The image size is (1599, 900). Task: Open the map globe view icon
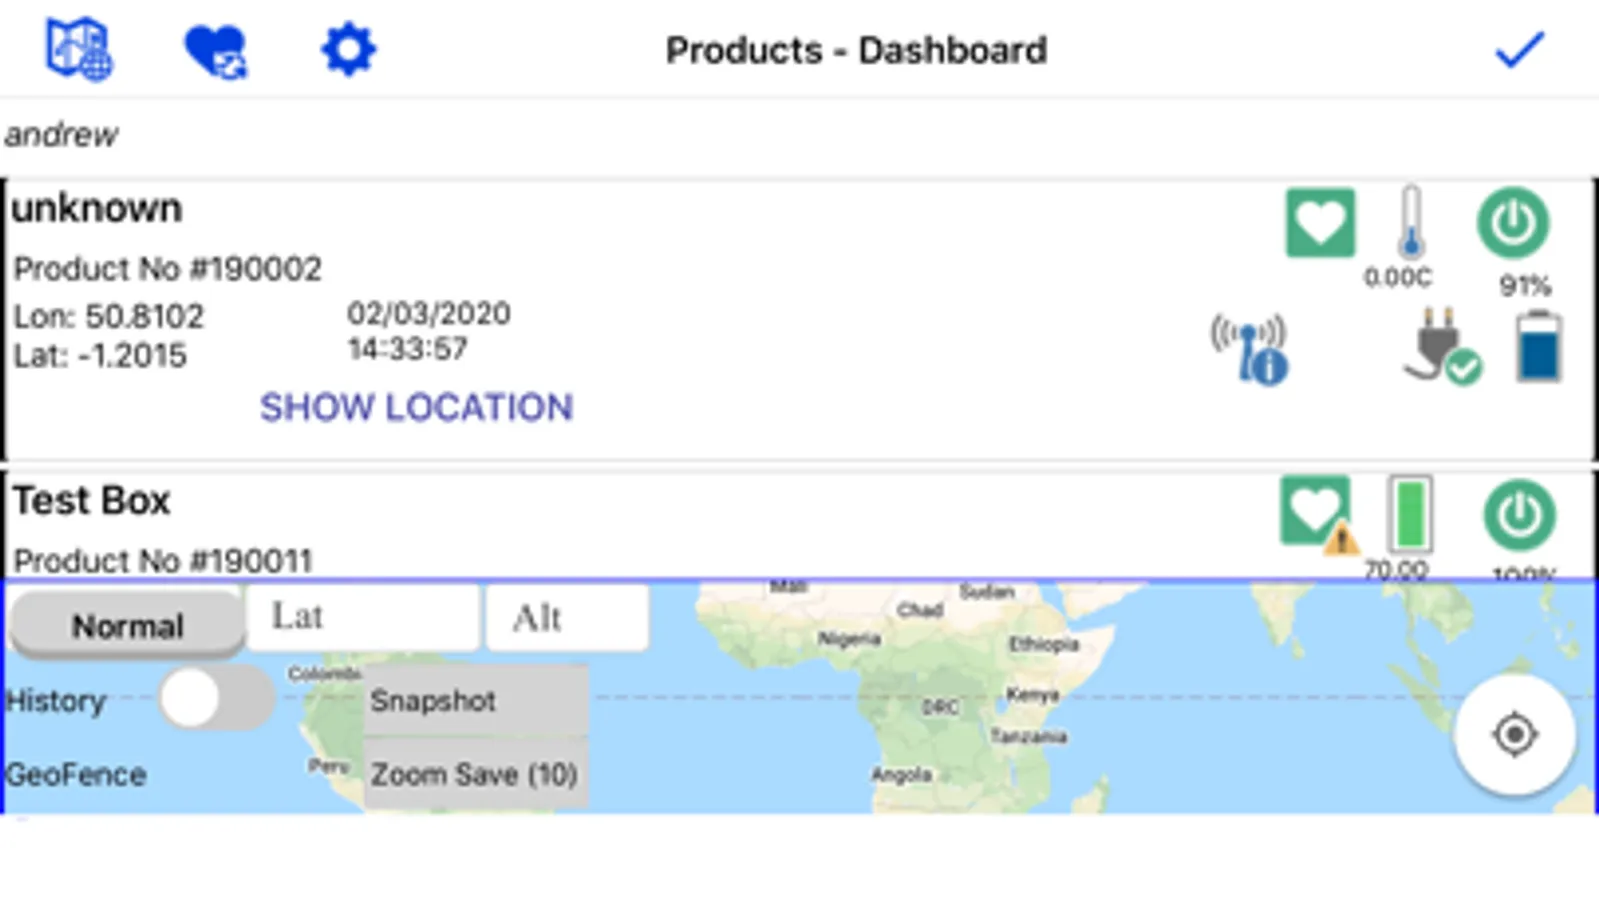pos(78,48)
